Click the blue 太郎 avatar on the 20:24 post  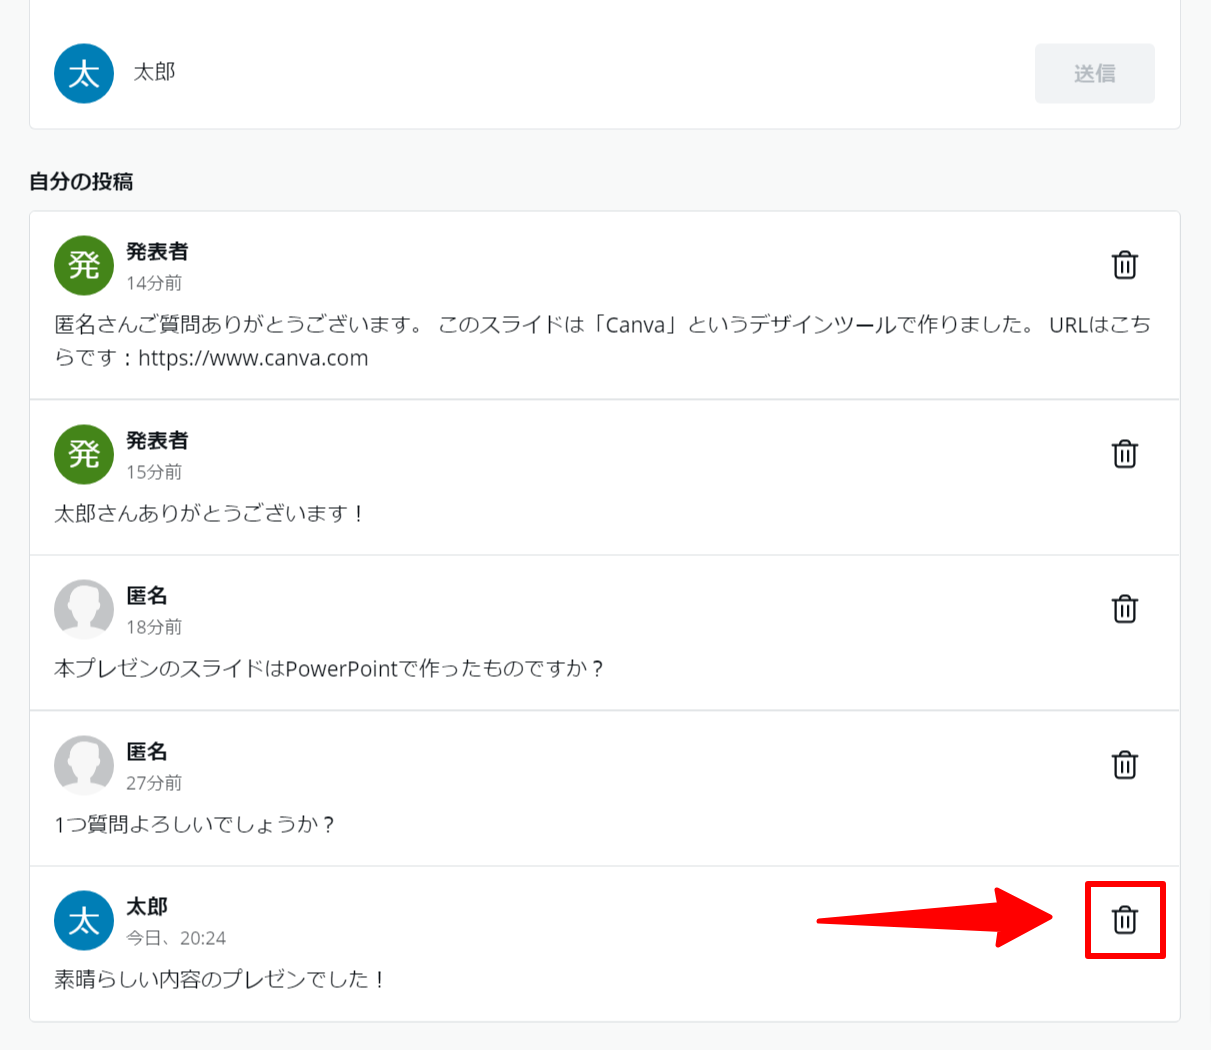tap(84, 920)
